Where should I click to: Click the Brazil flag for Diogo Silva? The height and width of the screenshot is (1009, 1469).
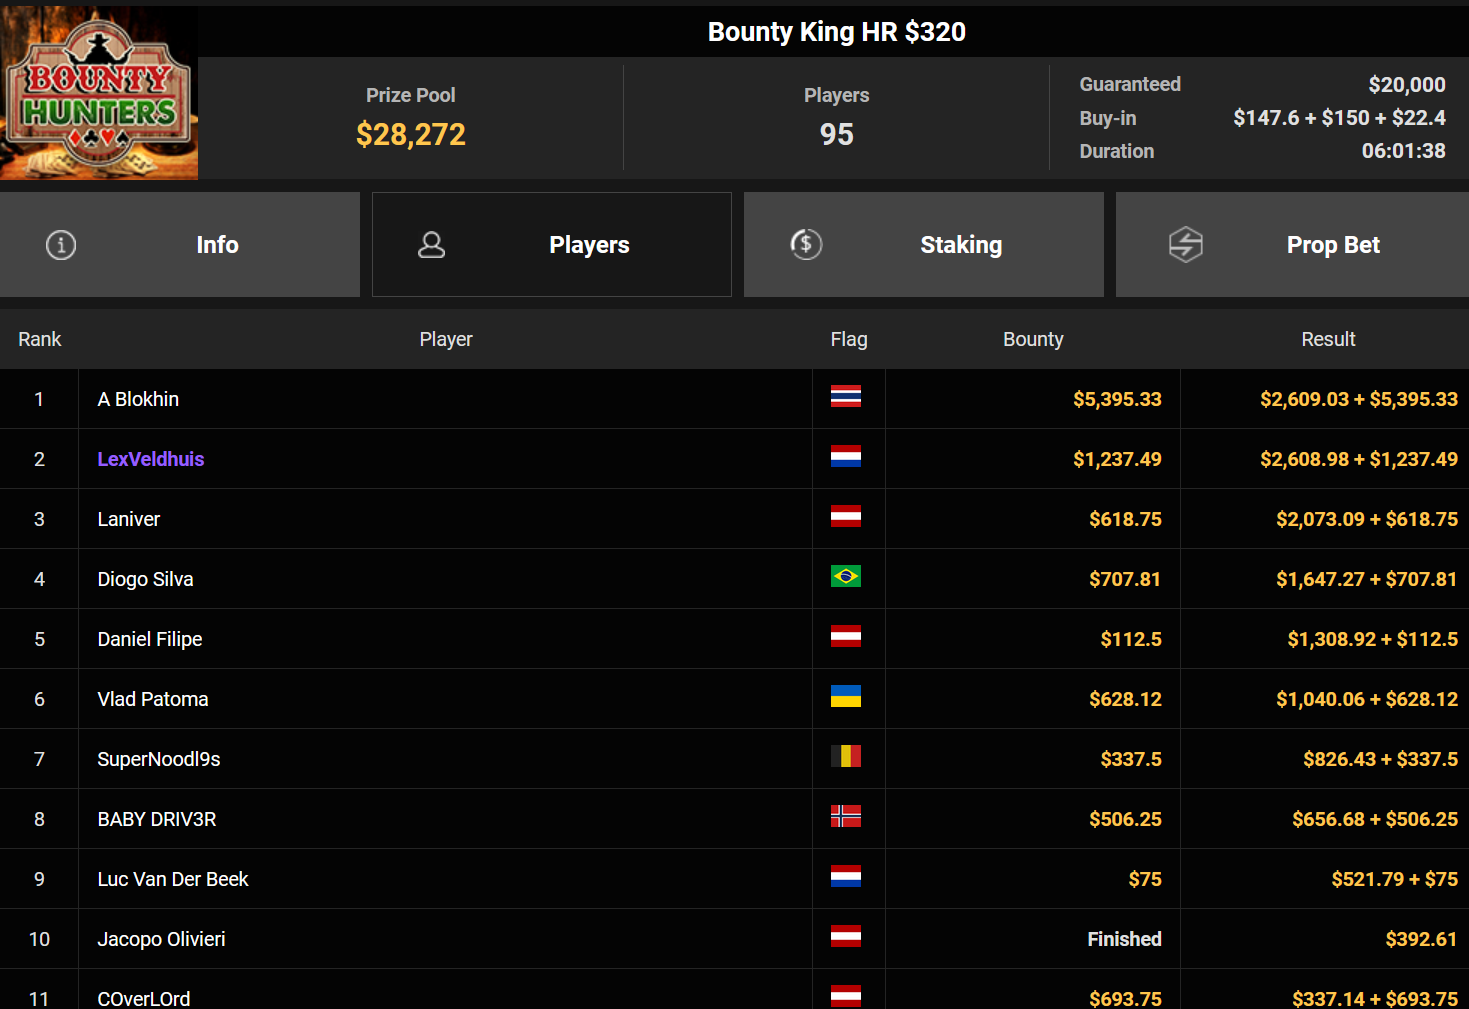(x=845, y=577)
